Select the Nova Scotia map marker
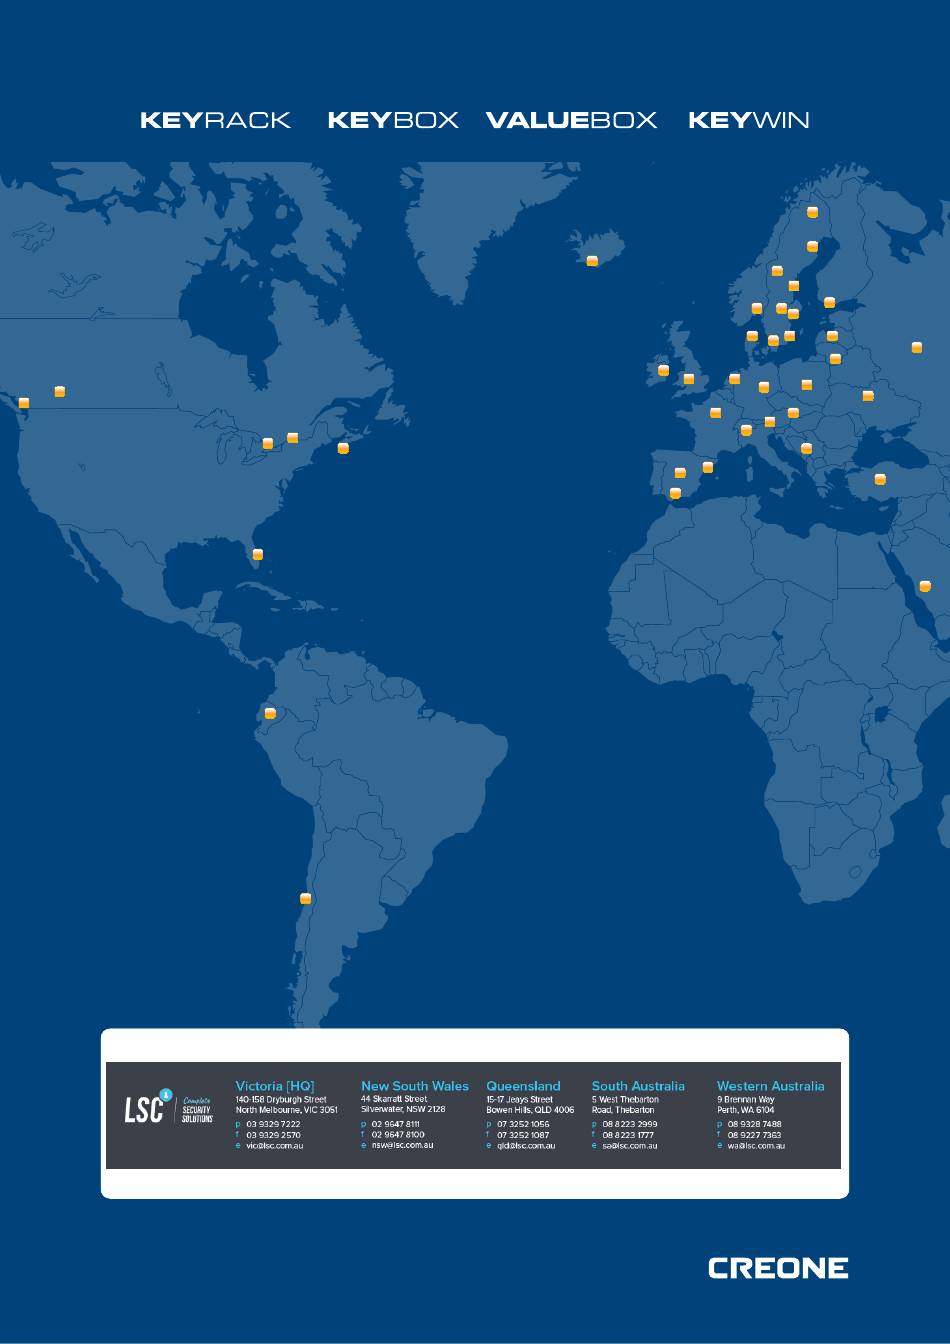 tap(343, 448)
